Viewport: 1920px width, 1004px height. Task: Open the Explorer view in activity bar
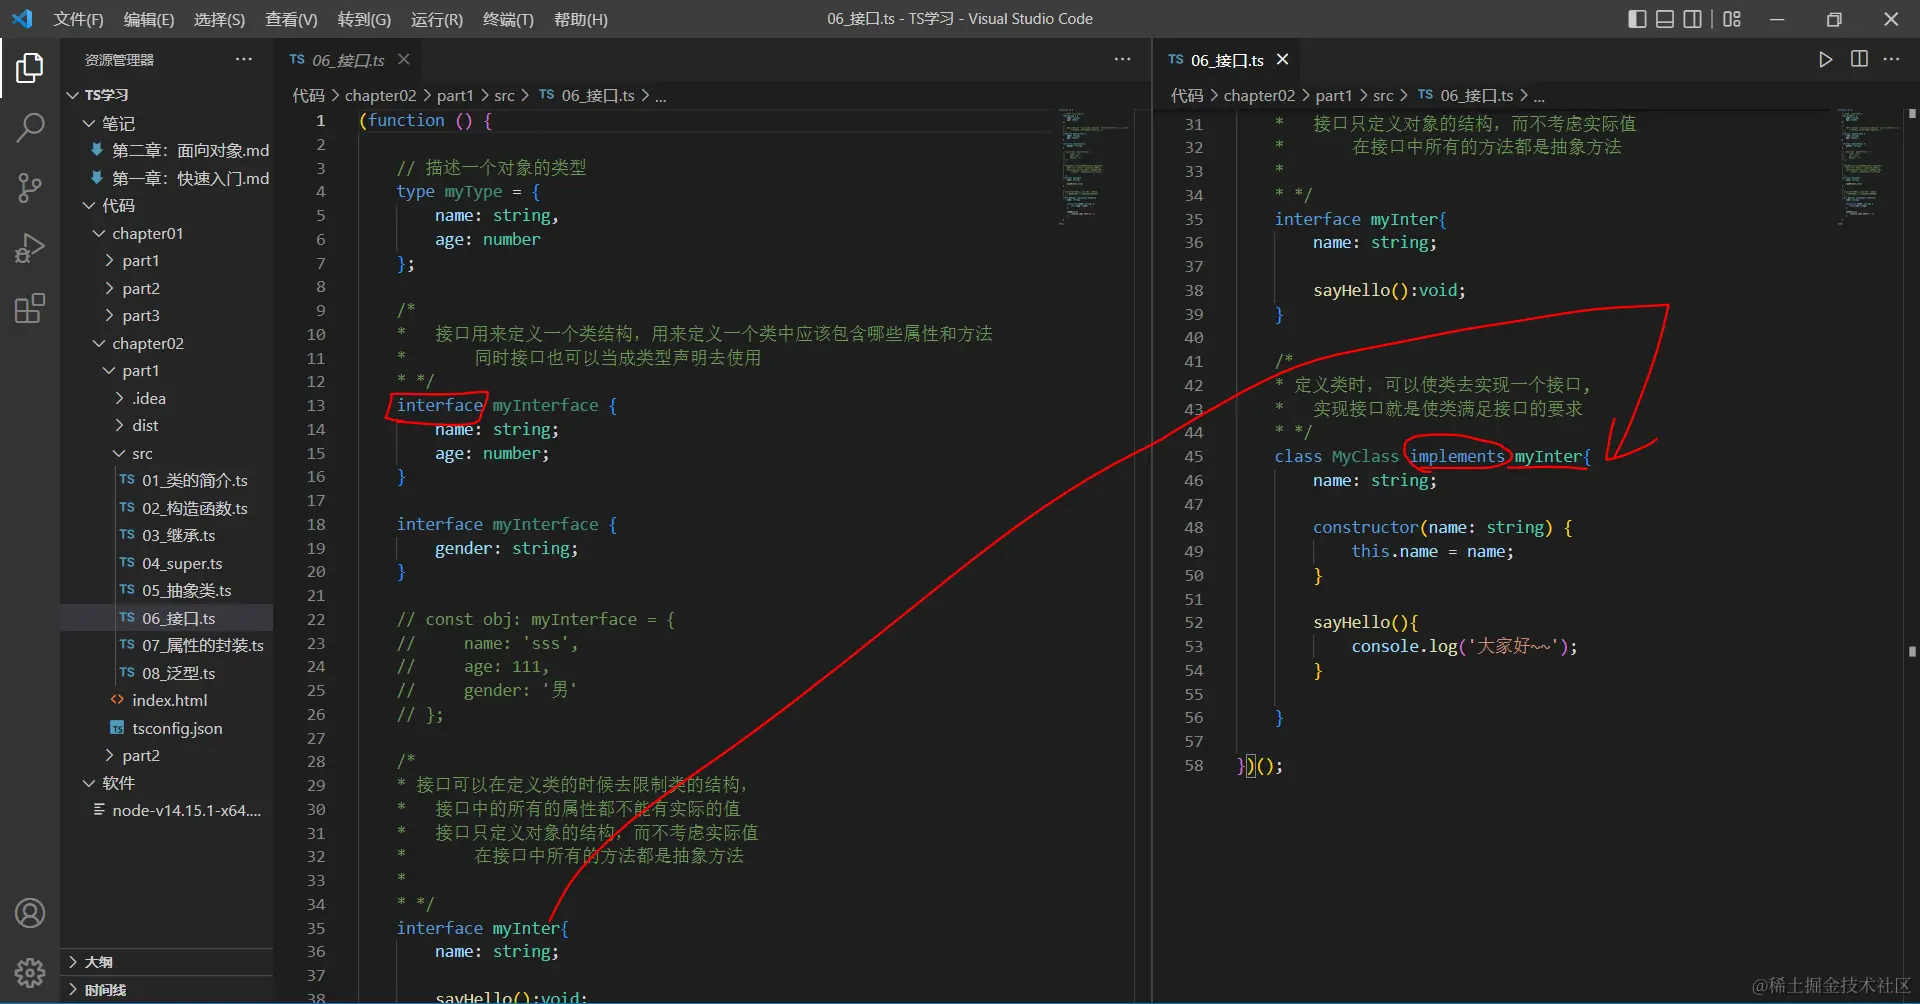click(x=30, y=68)
